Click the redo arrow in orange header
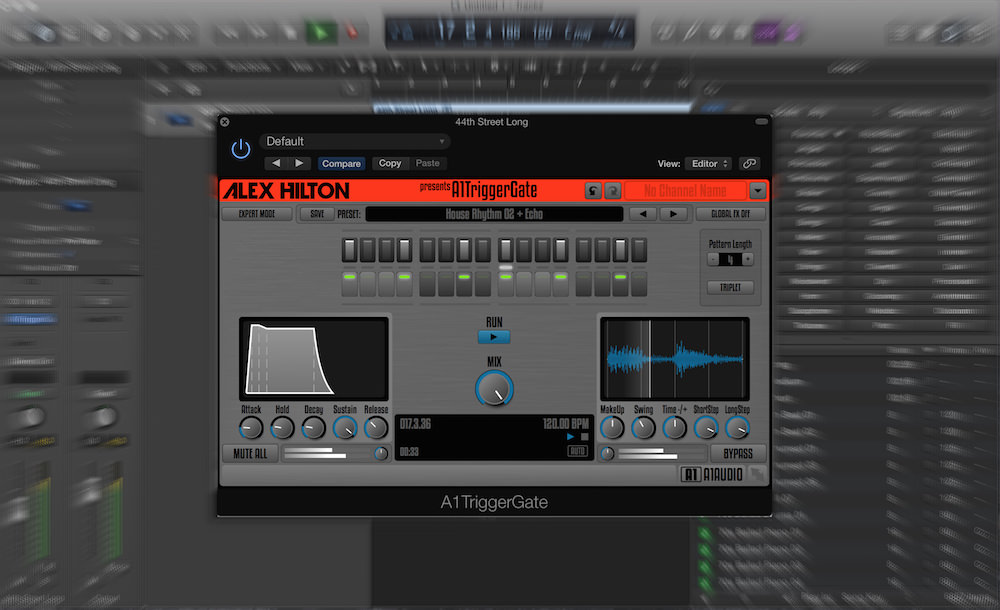This screenshot has height=610, width=1000. [612, 191]
